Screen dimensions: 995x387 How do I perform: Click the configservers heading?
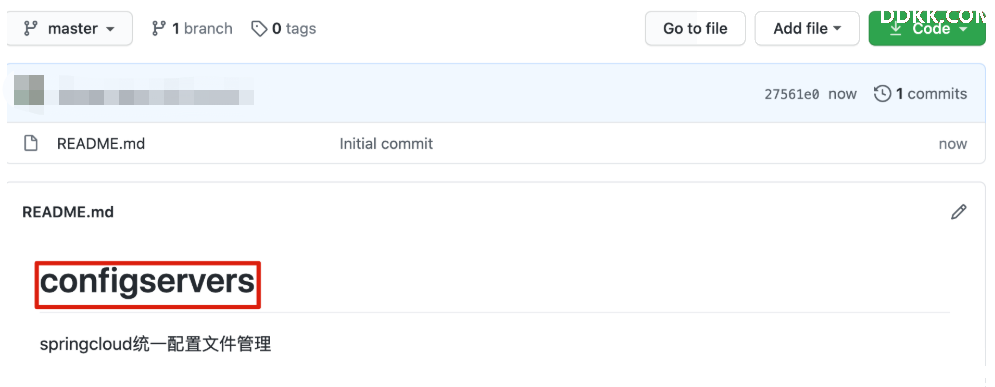[x=147, y=283]
